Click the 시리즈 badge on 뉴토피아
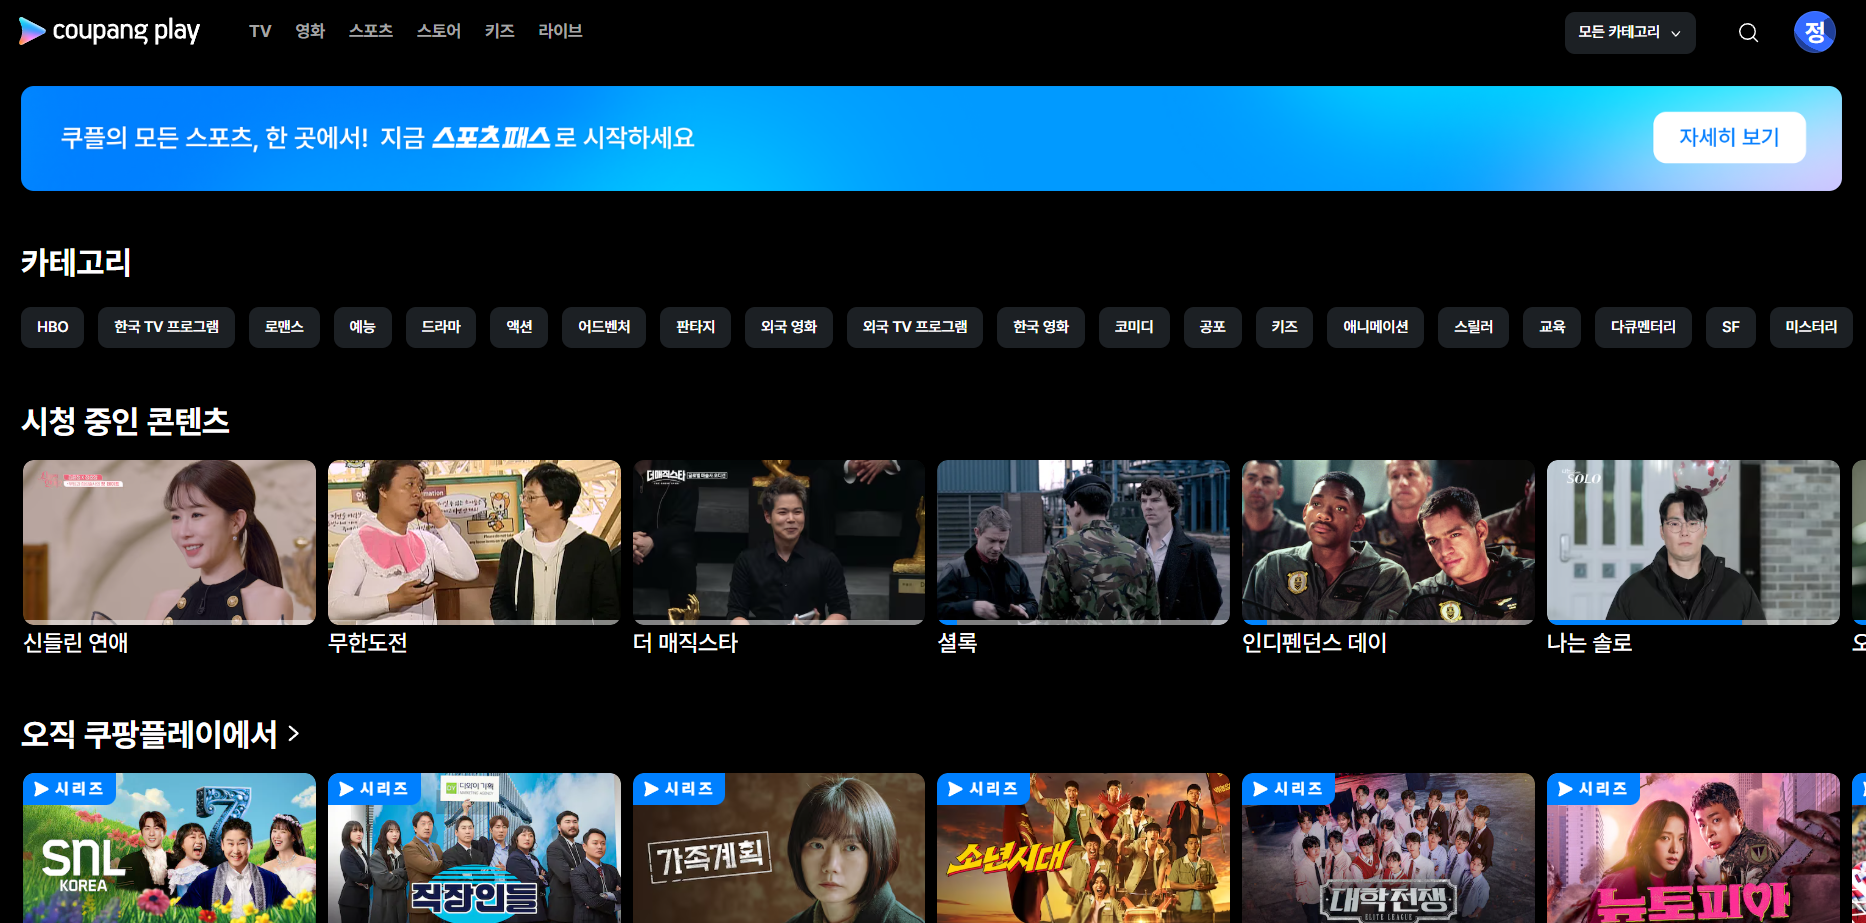The height and width of the screenshot is (923, 1866). coord(1593,789)
